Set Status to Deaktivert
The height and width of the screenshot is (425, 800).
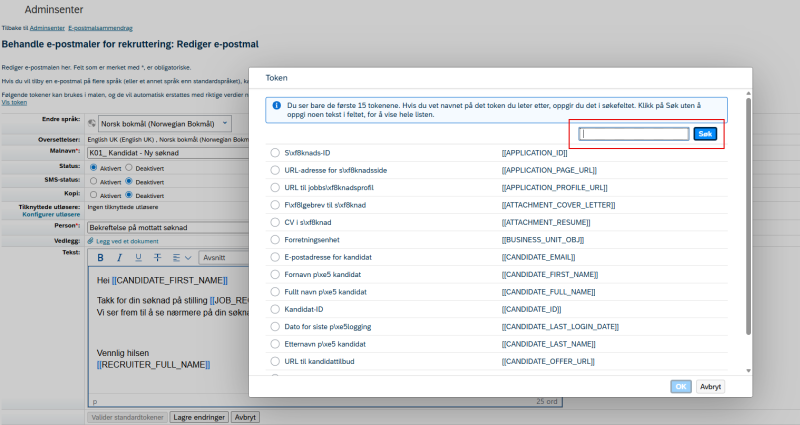click(129, 167)
